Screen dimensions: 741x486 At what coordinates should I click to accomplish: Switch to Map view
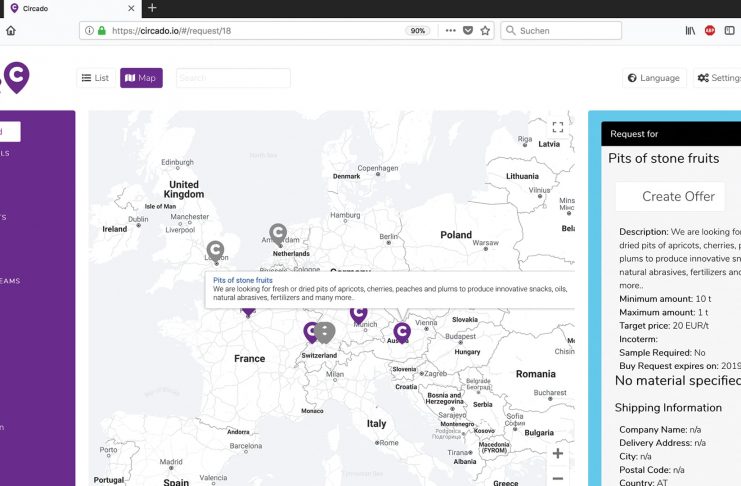coord(141,78)
